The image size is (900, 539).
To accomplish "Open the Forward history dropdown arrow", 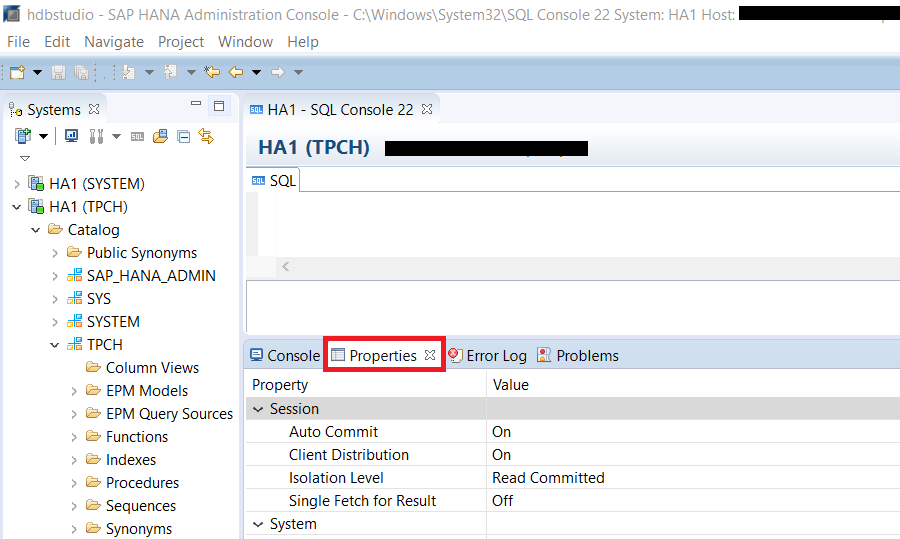I will pyautogui.click(x=298, y=72).
